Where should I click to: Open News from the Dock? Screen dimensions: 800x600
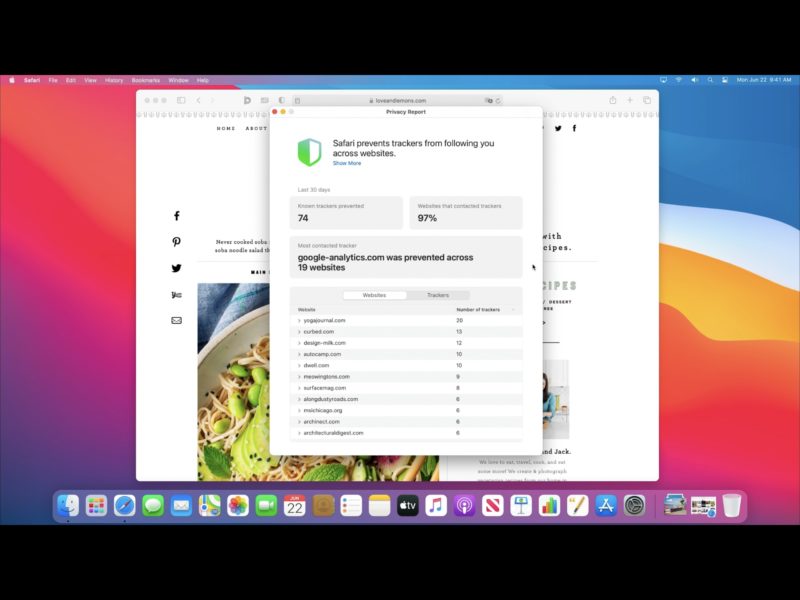click(x=493, y=506)
